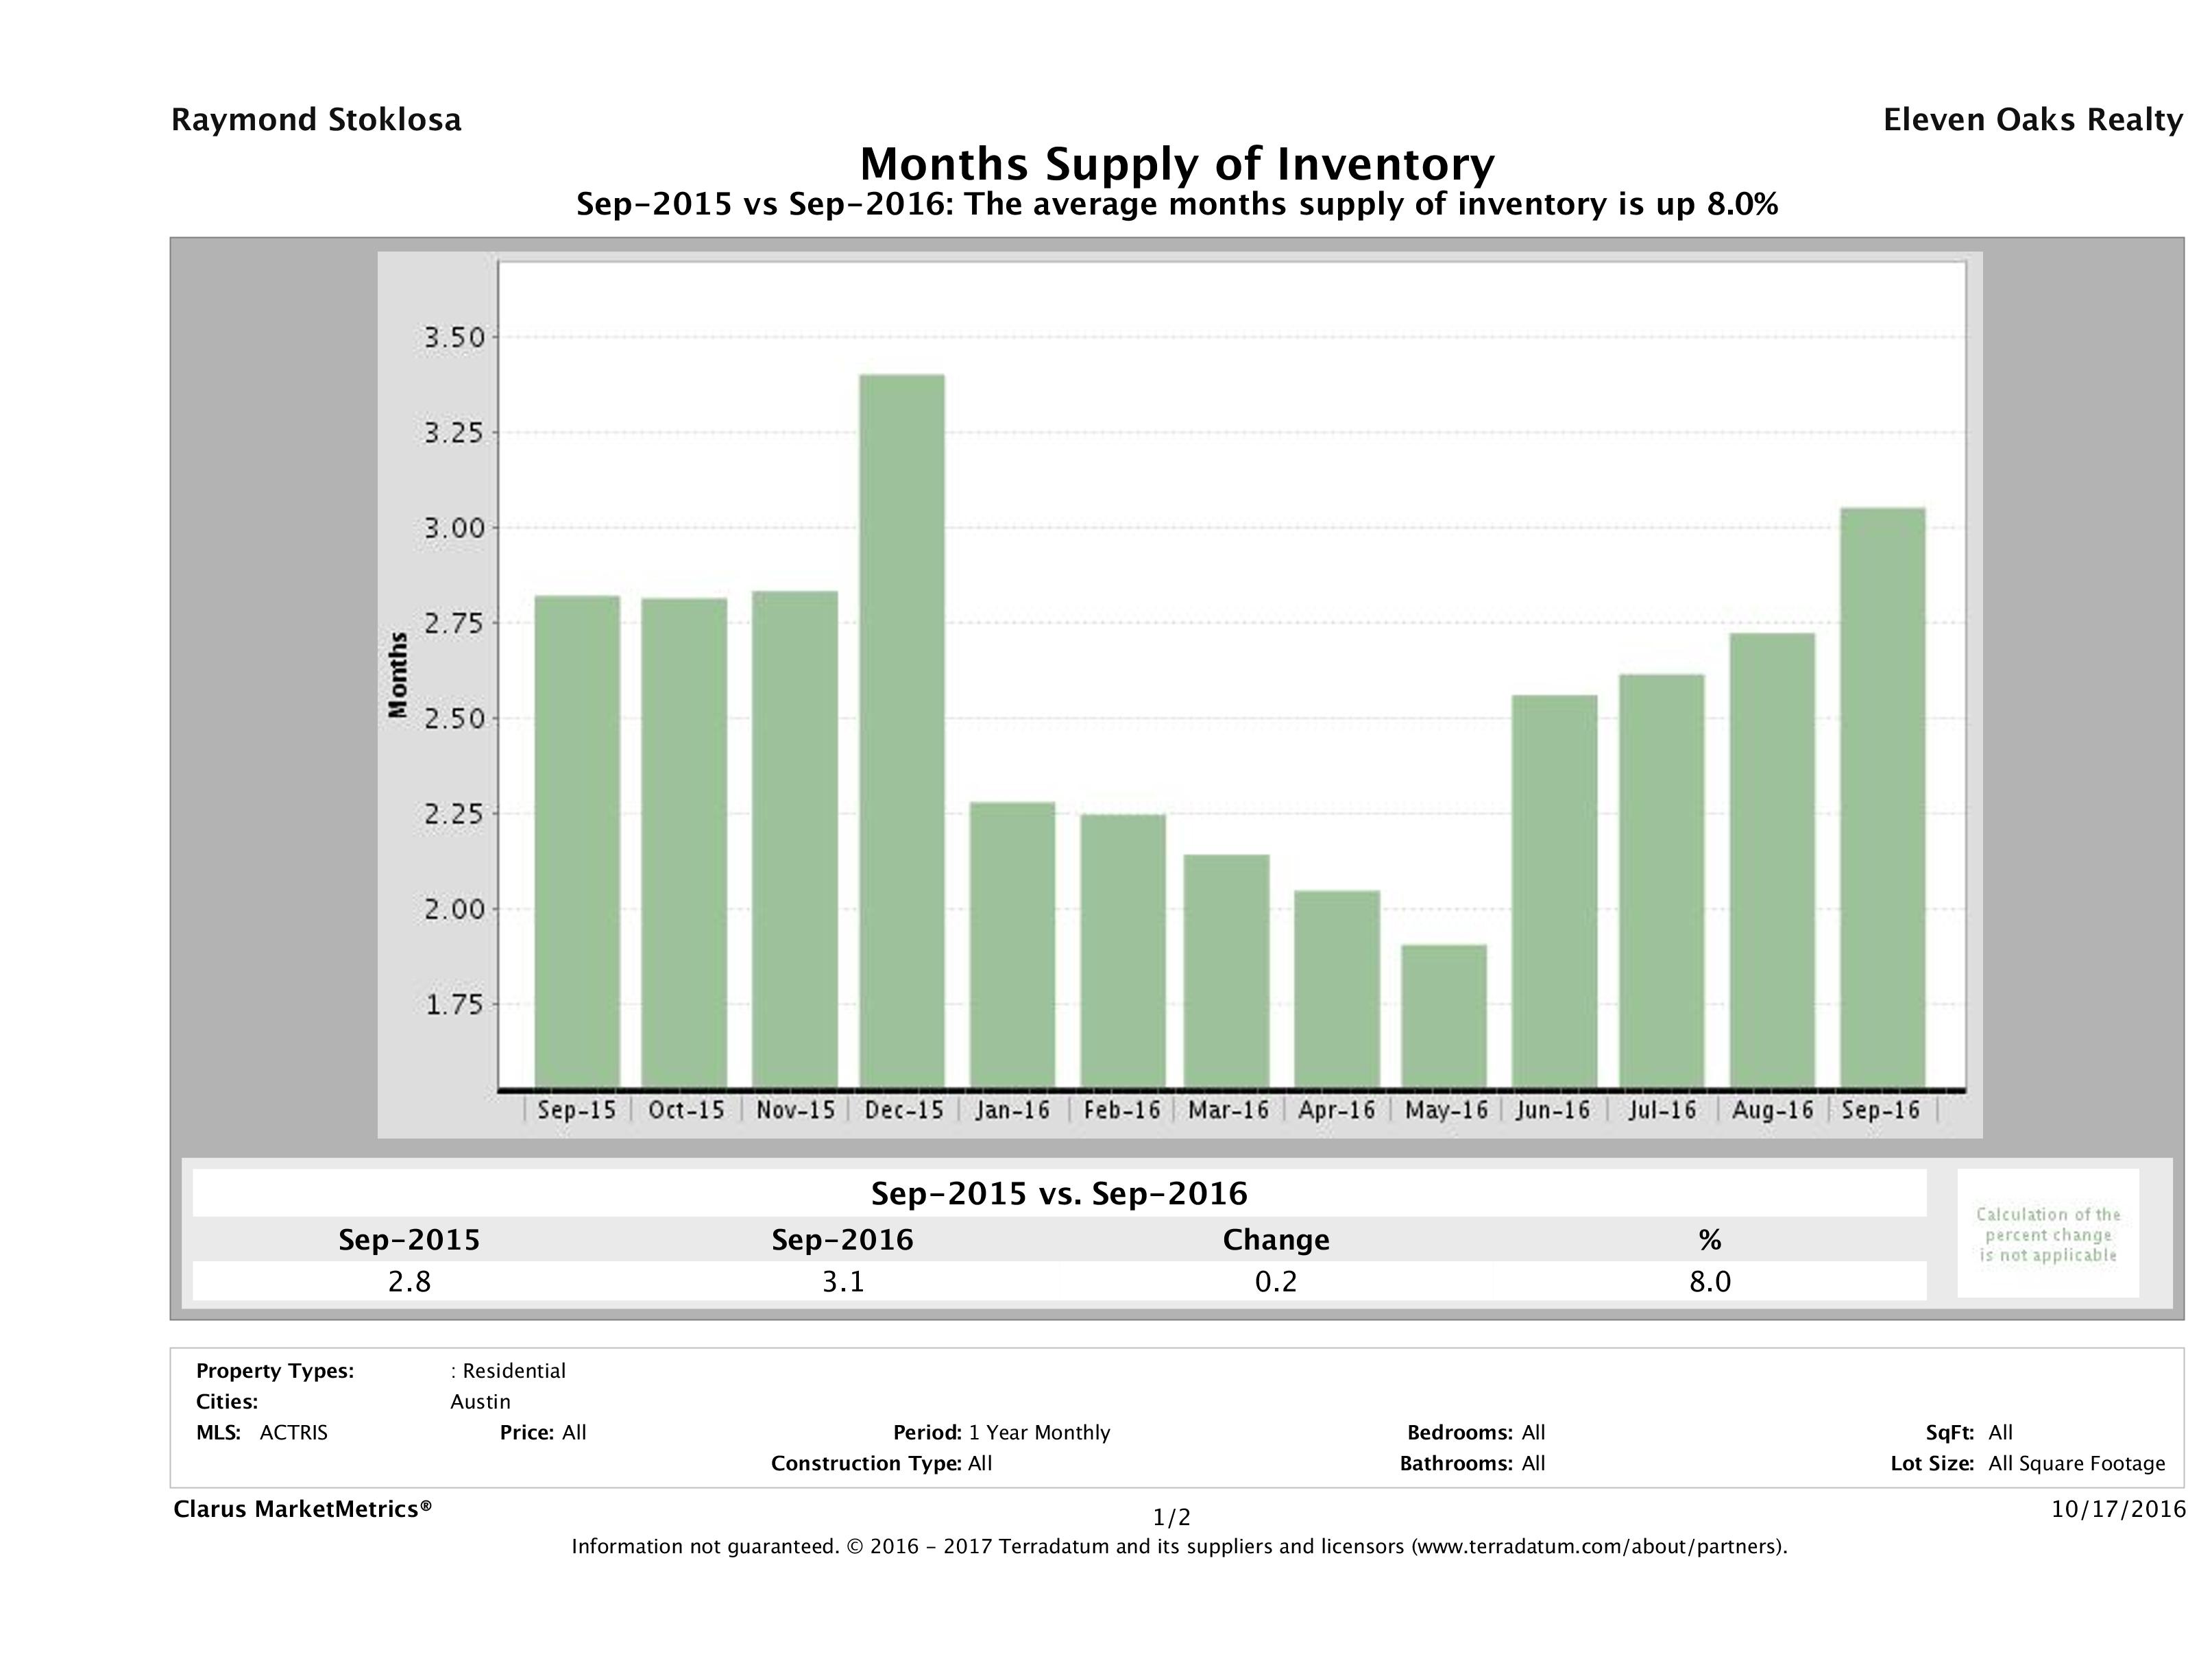Screen dimensions: 2212x1678
Task: Click the Jun-16 bar
Action: pyautogui.click(x=1554, y=891)
